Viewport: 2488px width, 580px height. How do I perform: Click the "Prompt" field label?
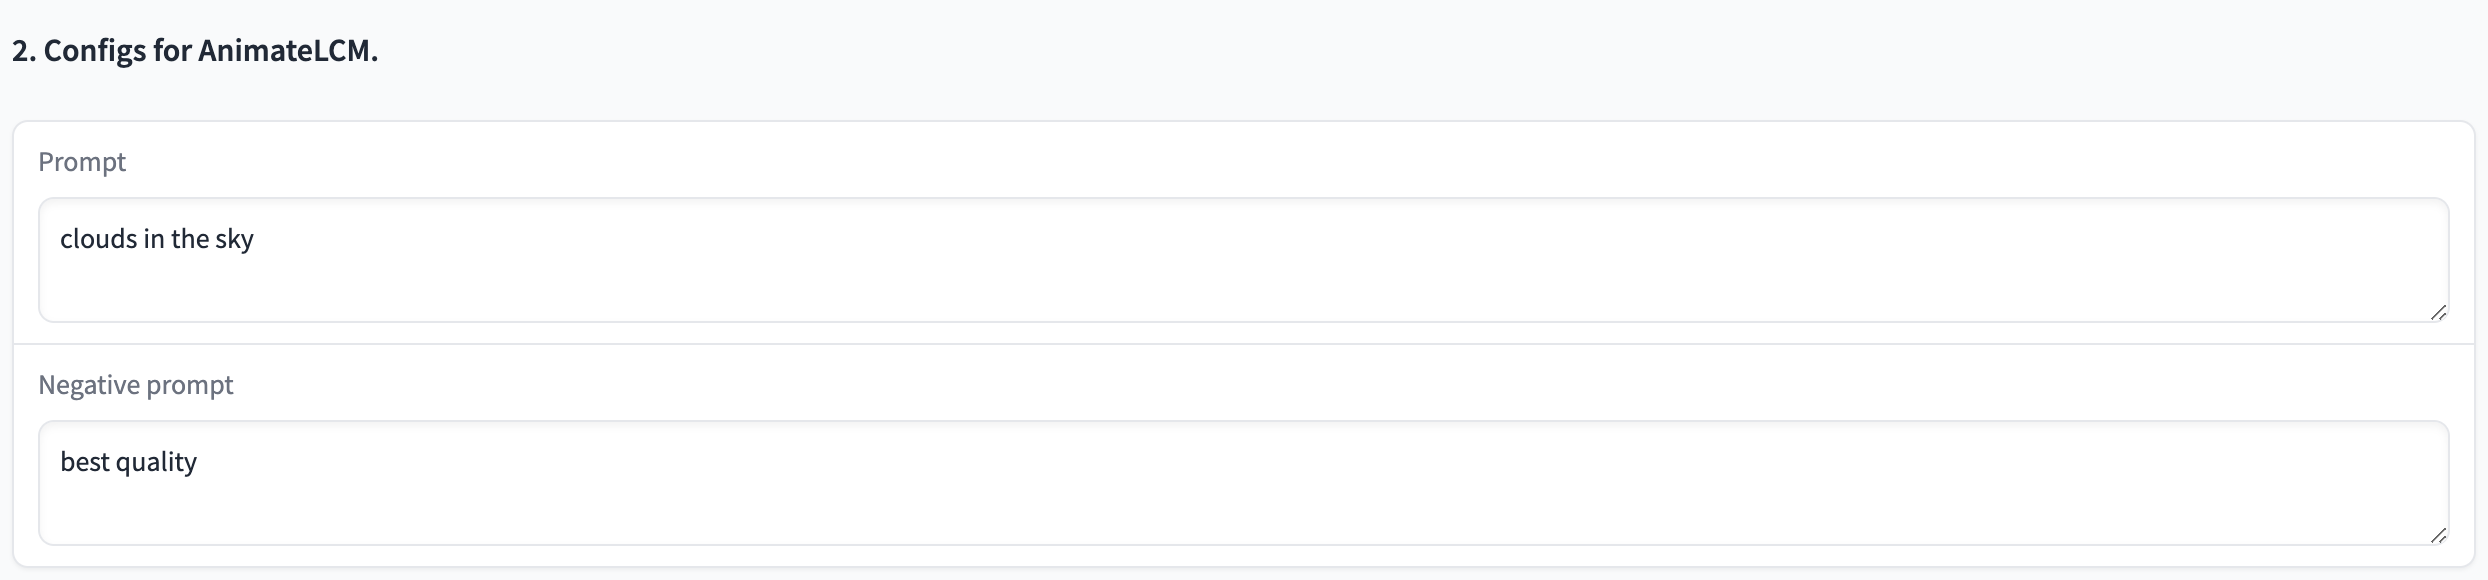[82, 162]
